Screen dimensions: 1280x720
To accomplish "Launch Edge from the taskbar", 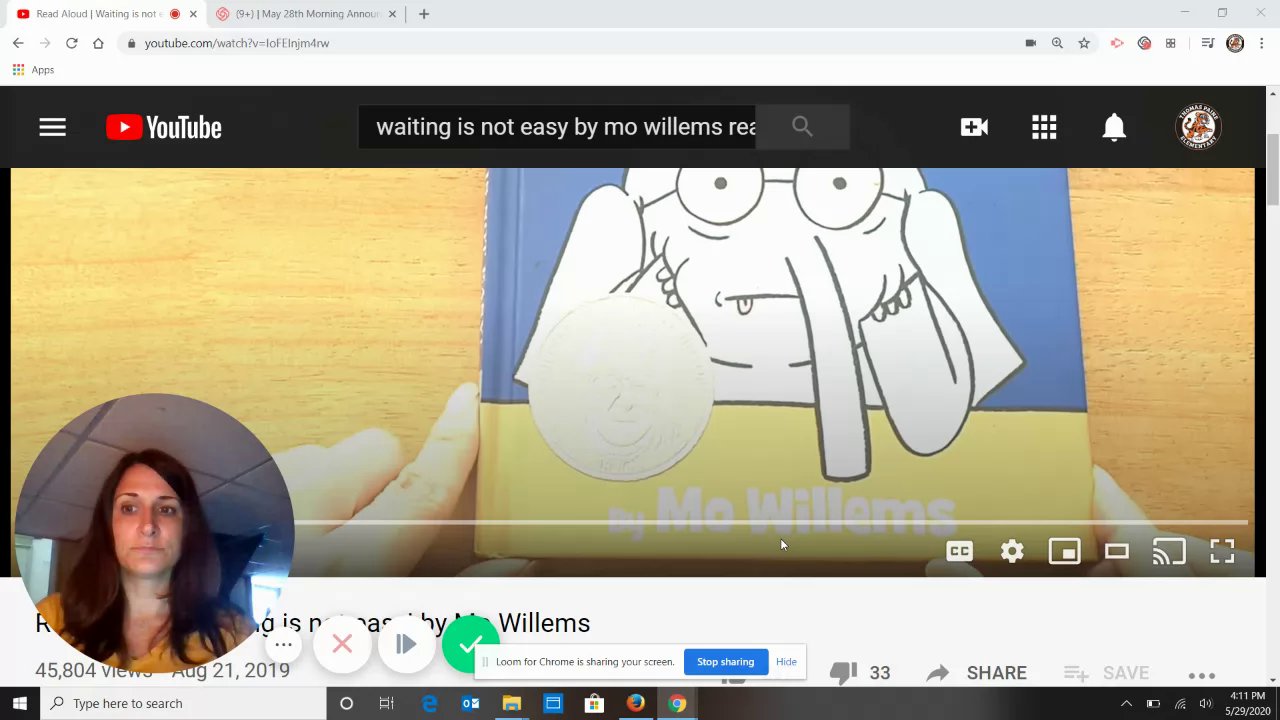I will tap(429, 703).
